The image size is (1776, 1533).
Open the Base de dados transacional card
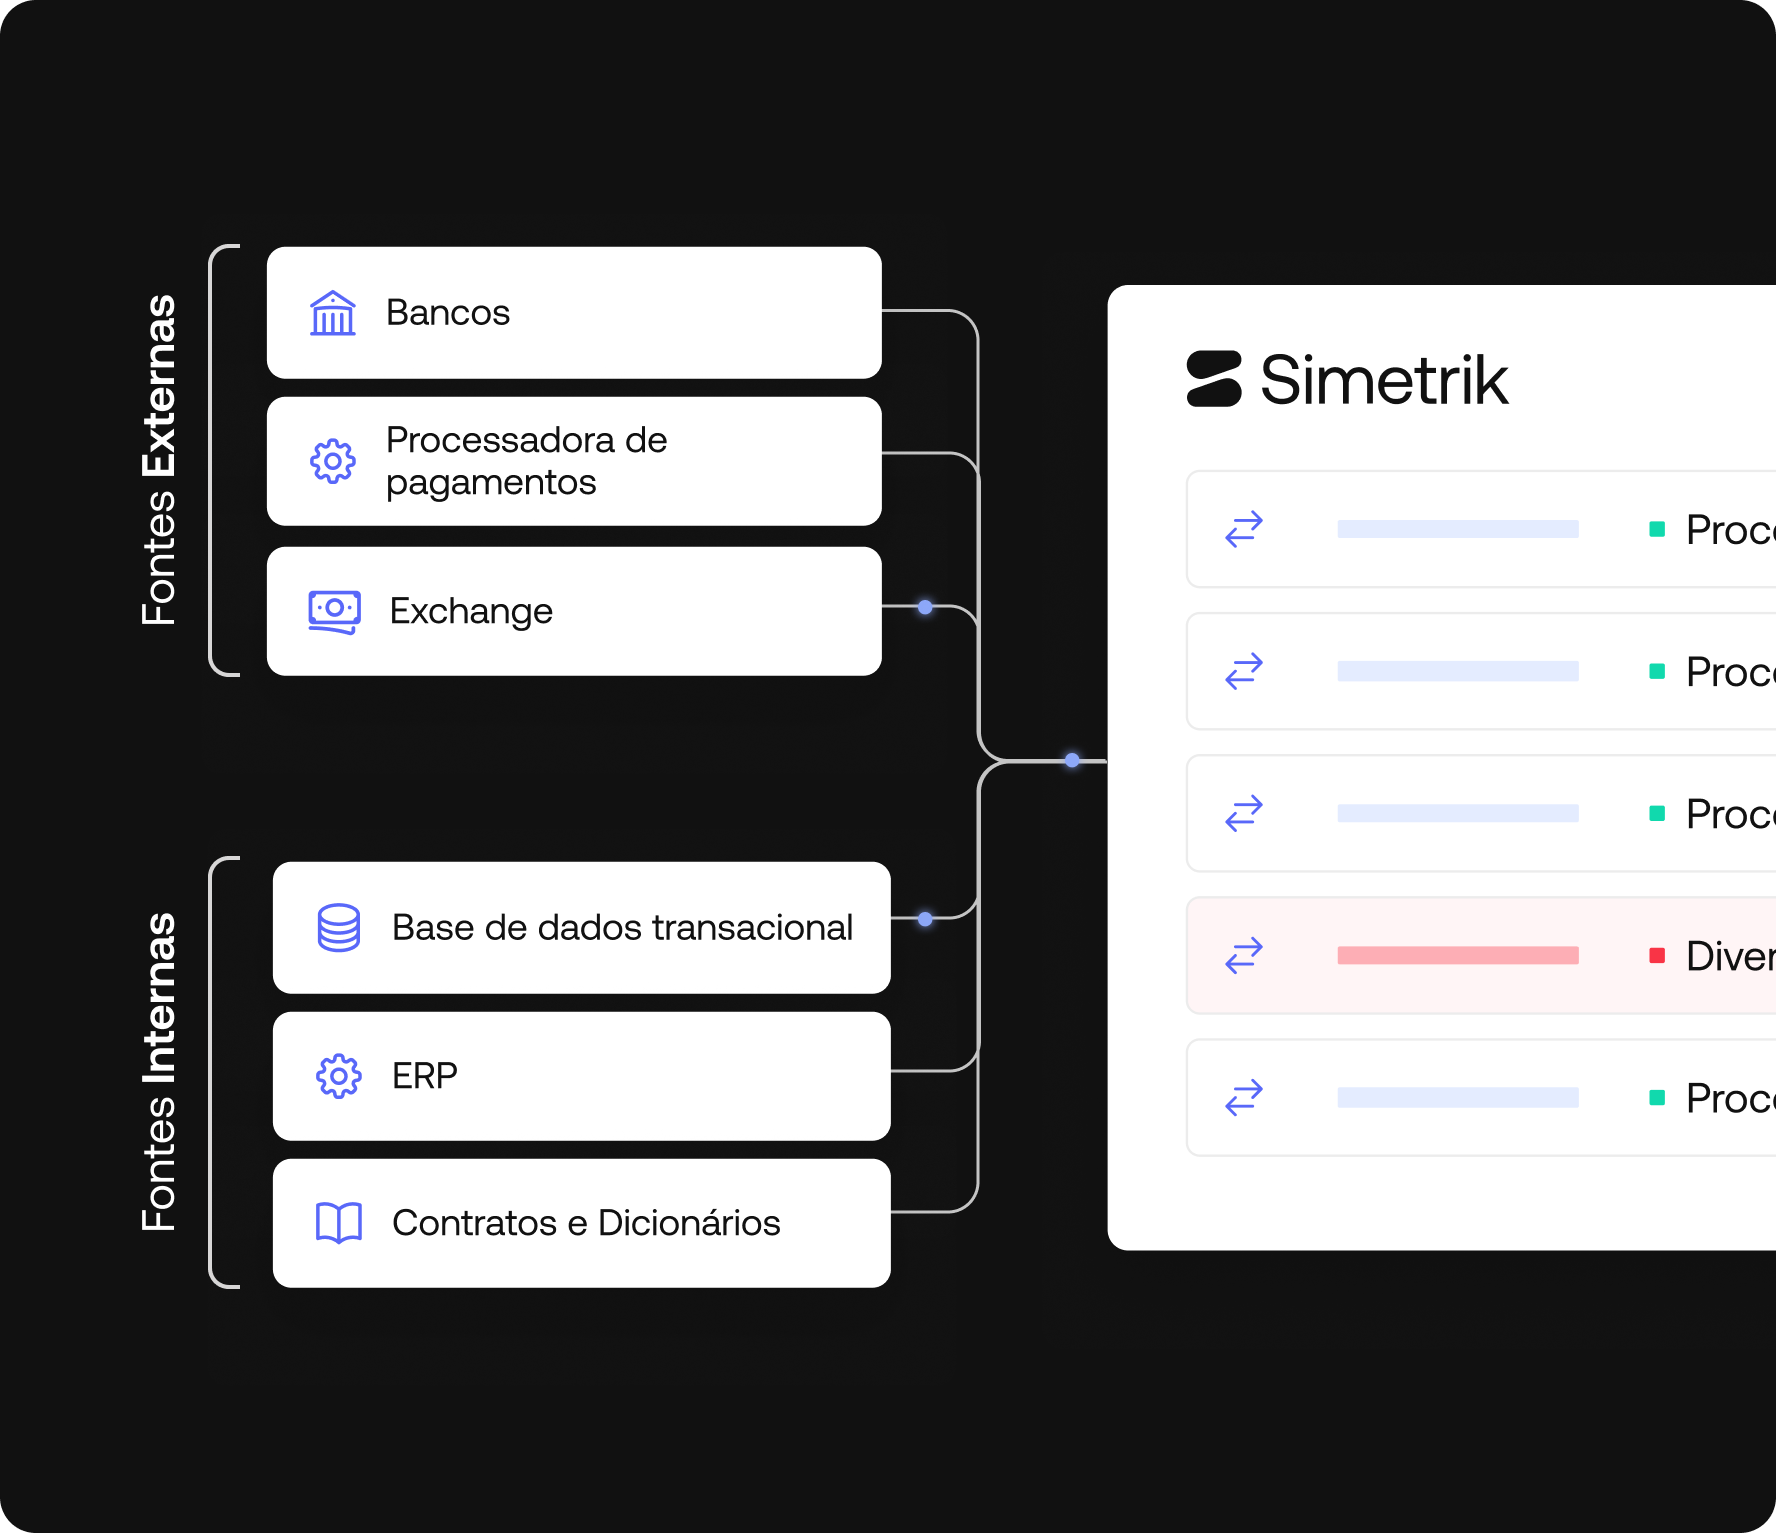582,928
